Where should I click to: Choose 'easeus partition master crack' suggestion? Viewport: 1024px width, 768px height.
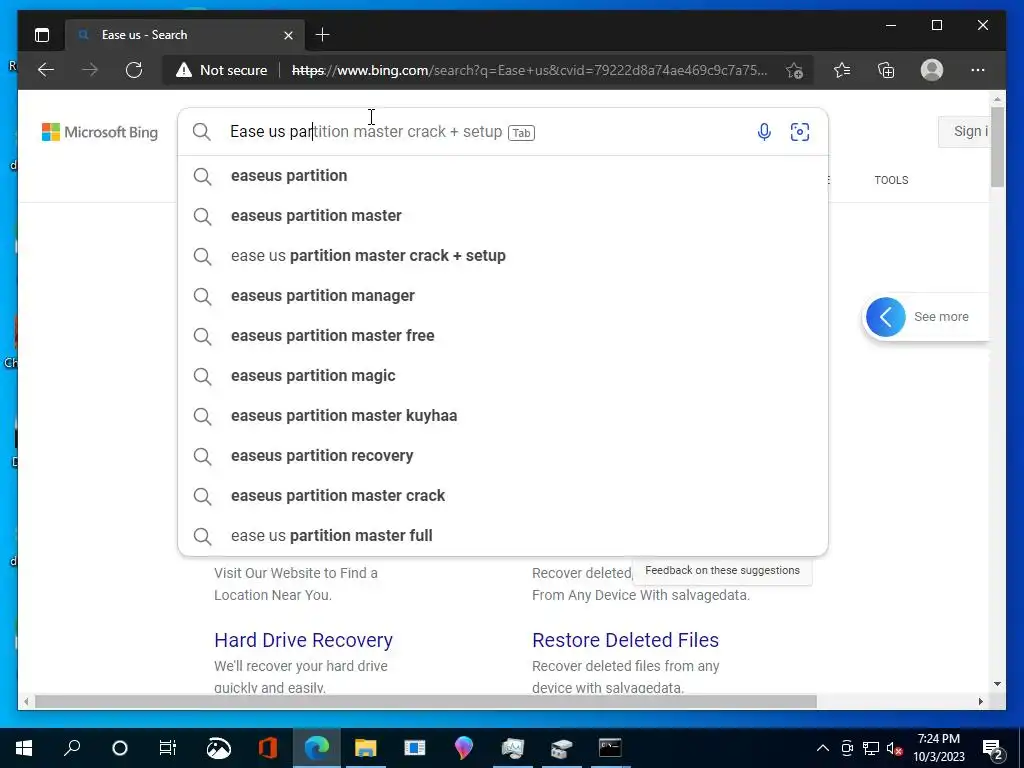[503, 496]
